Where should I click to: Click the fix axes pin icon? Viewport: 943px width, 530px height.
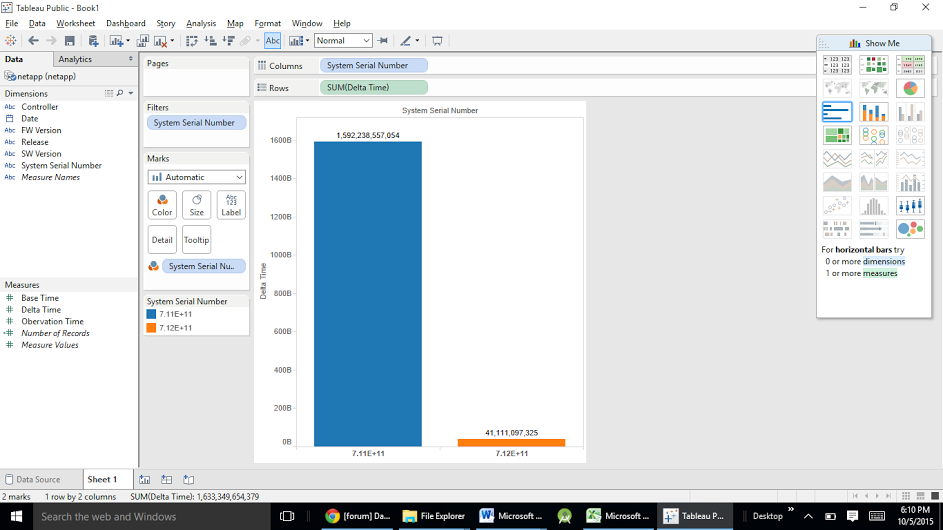pyautogui.click(x=382, y=41)
